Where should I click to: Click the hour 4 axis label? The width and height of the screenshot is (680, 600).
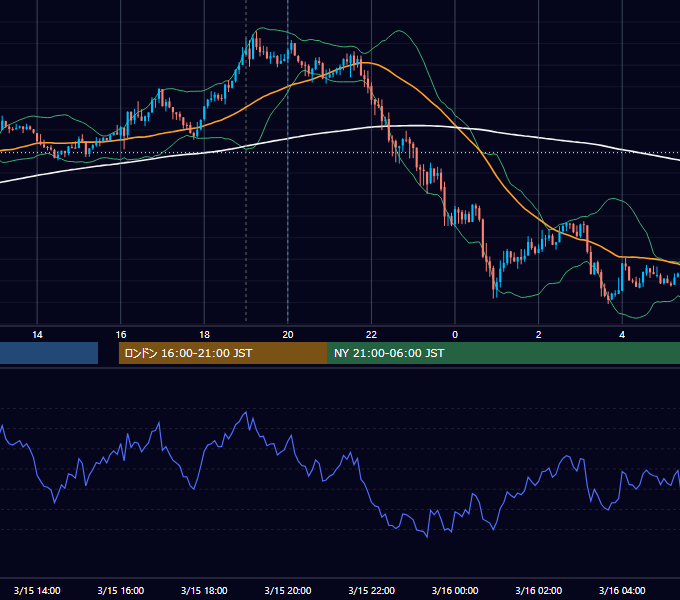(x=622, y=335)
